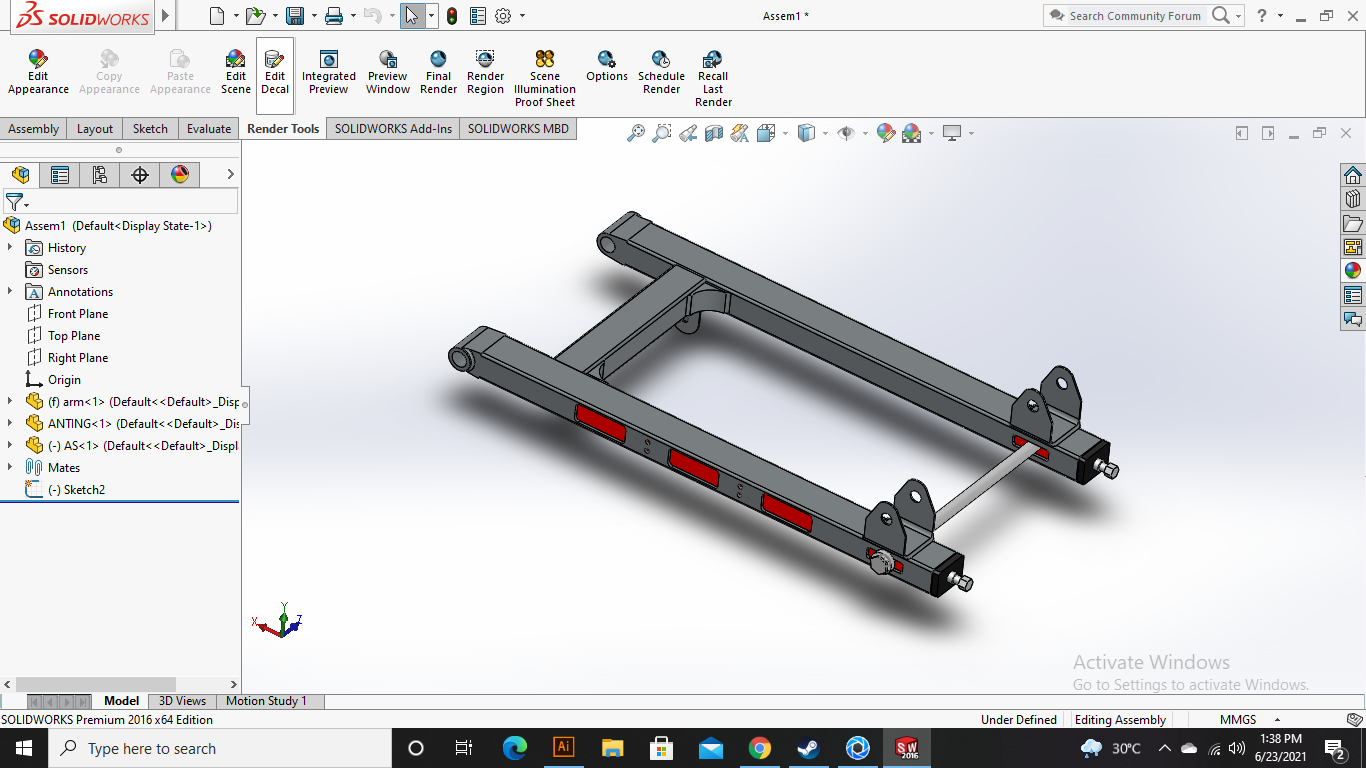1366x768 pixels.
Task: Click the Edit Appearance tool
Action: tap(38, 72)
